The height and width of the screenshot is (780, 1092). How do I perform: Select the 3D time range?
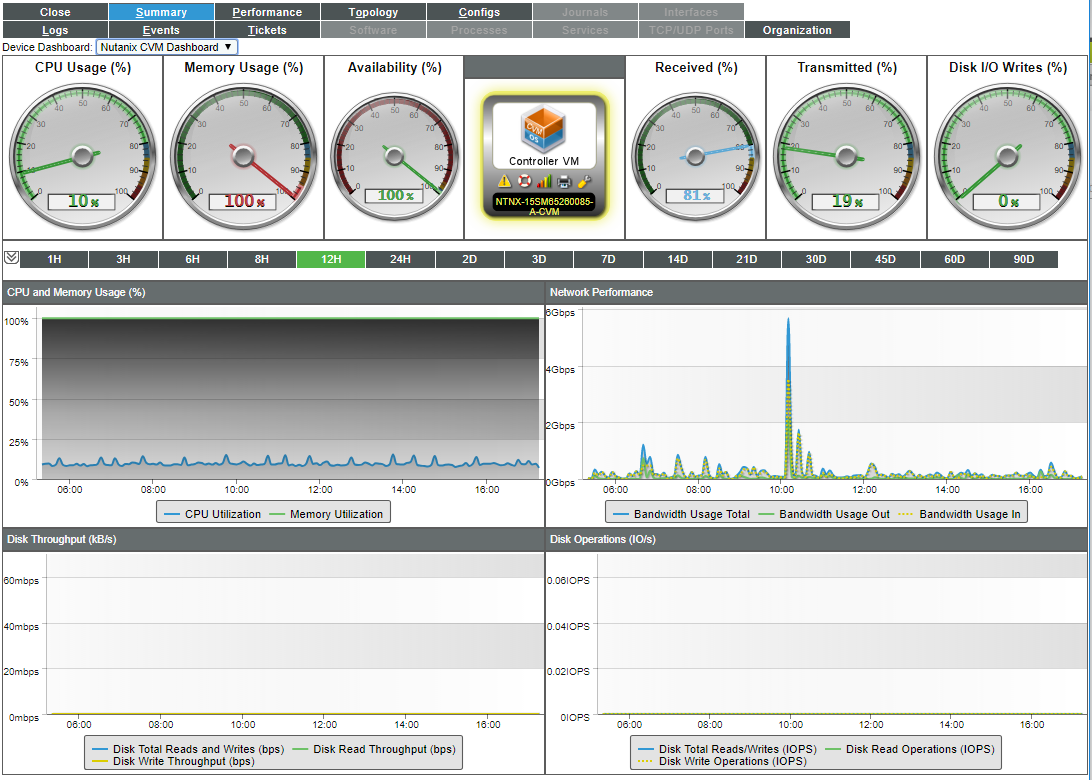click(539, 259)
